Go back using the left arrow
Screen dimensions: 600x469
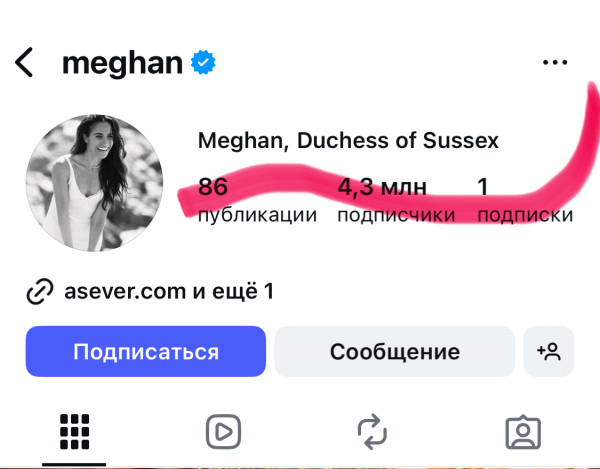[x=25, y=63]
